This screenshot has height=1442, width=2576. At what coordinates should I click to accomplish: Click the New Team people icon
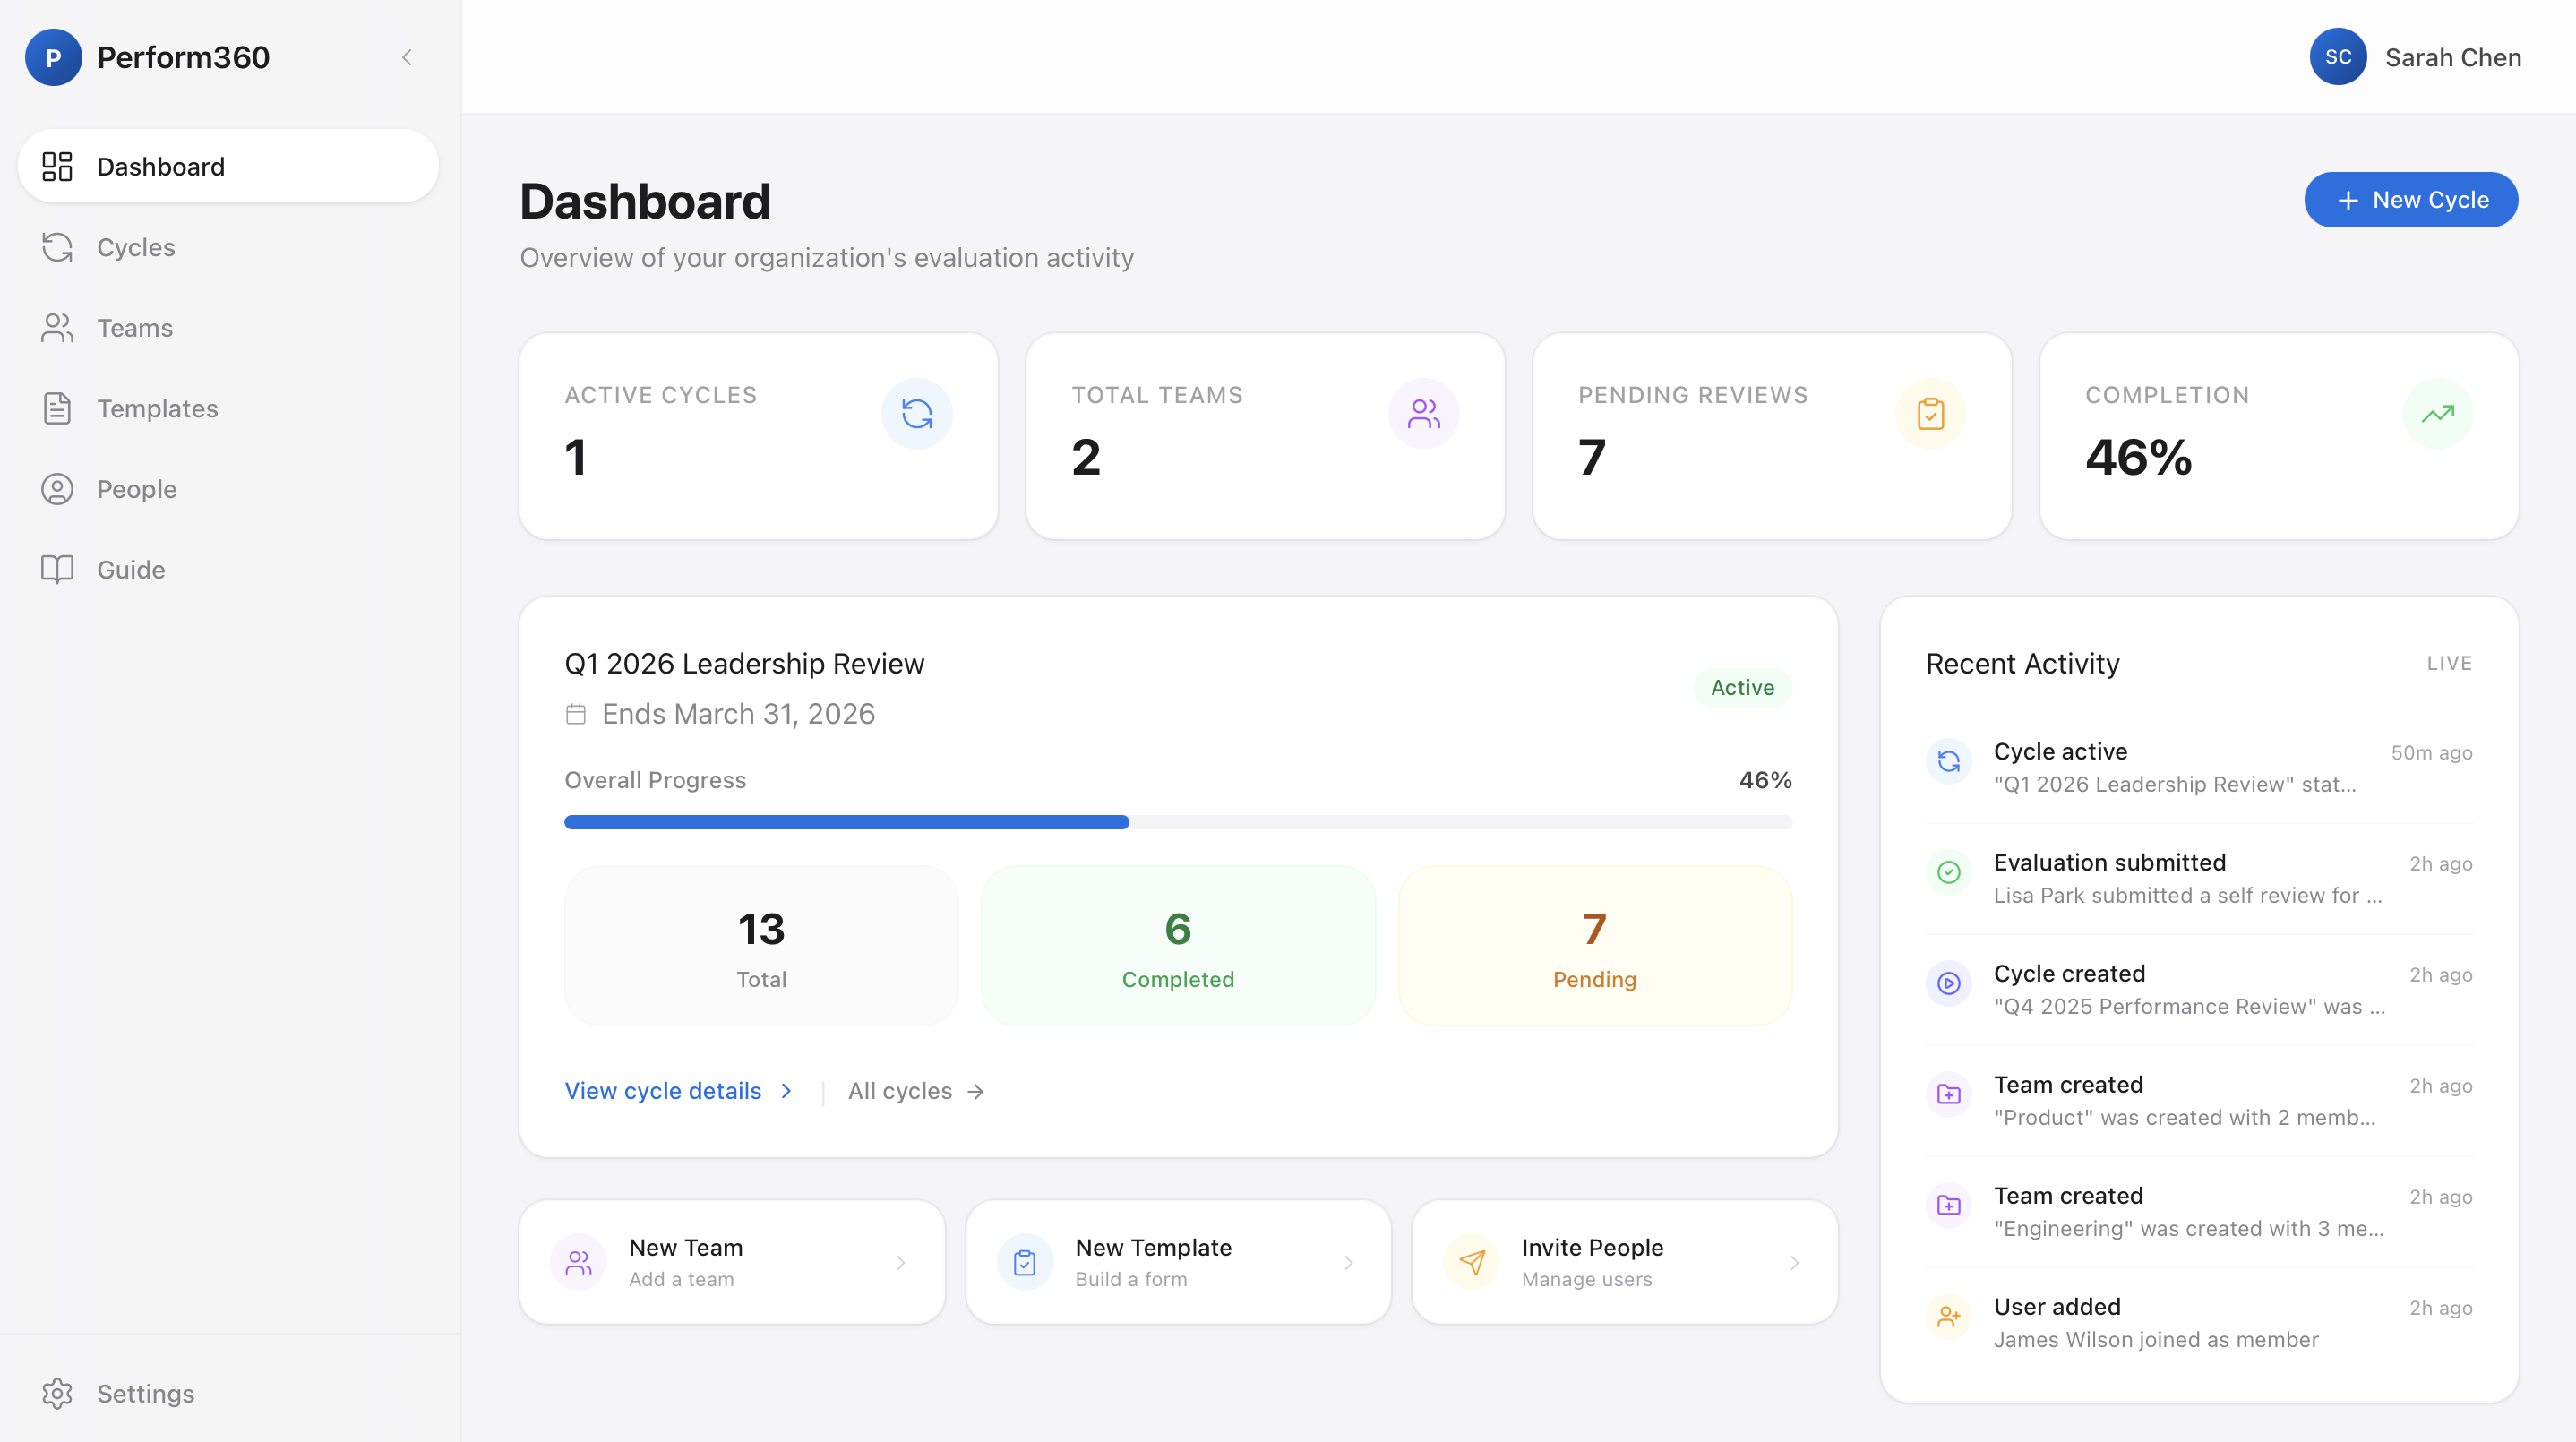click(578, 1262)
